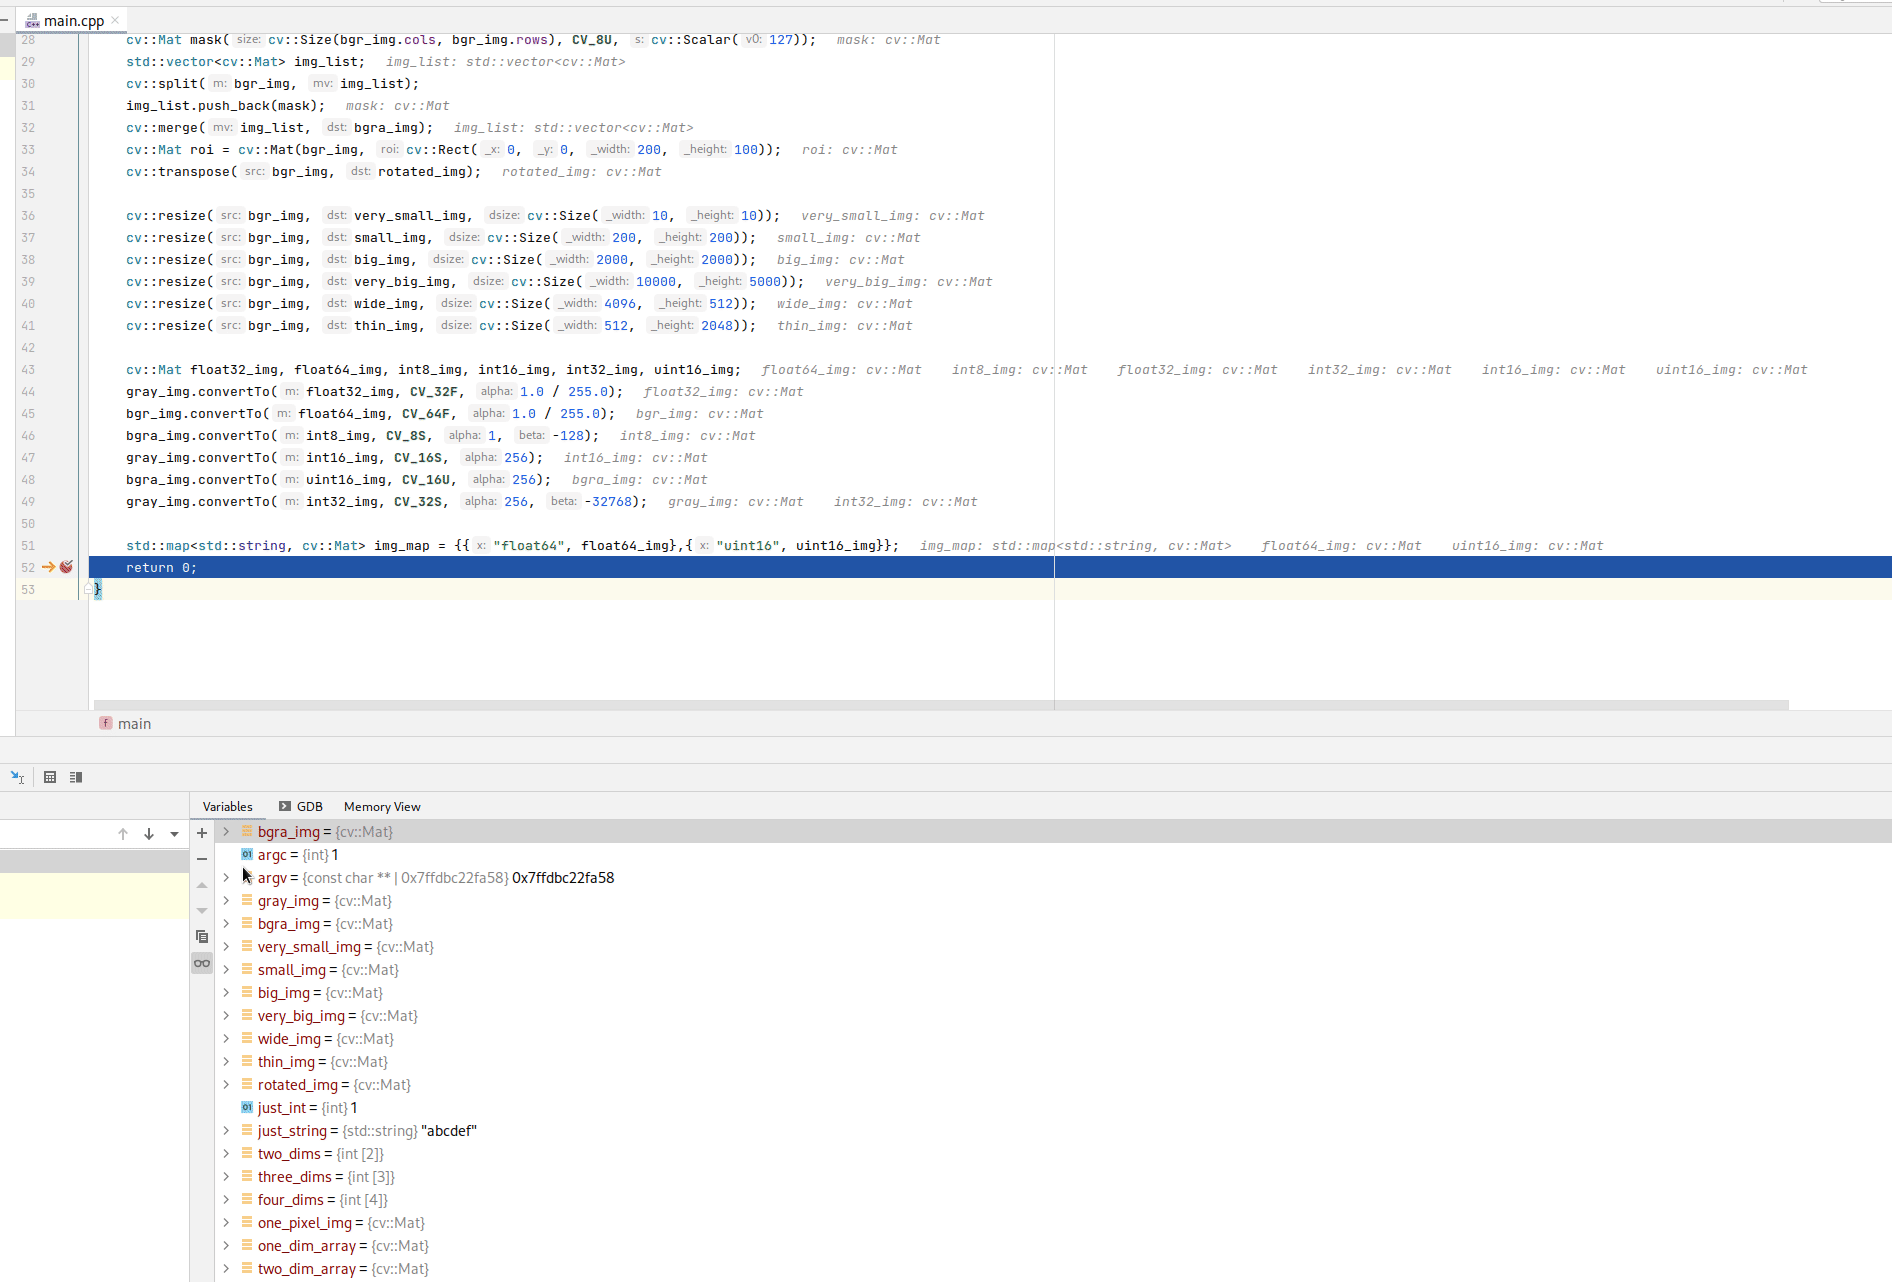Click the restore layout icon beside calculator
The image size is (1892, 1282).
pyautogui.click(x=76, y=777)
